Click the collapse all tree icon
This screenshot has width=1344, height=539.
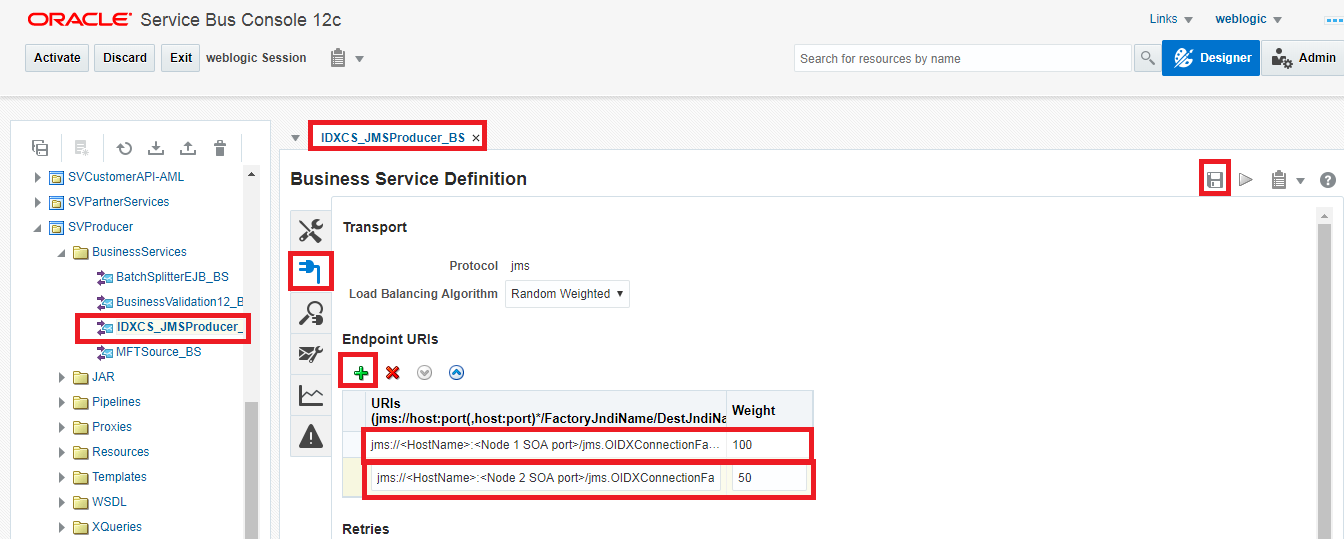pos(40,148)
